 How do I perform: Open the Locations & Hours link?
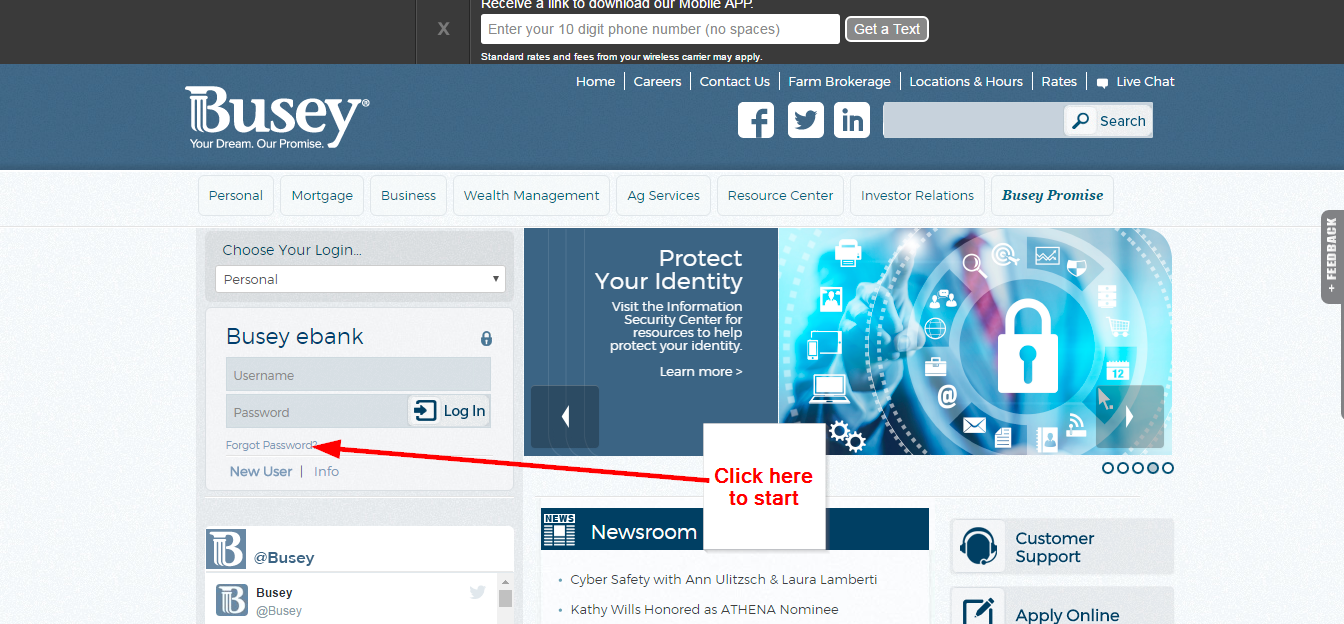click(x=966, y=82)
